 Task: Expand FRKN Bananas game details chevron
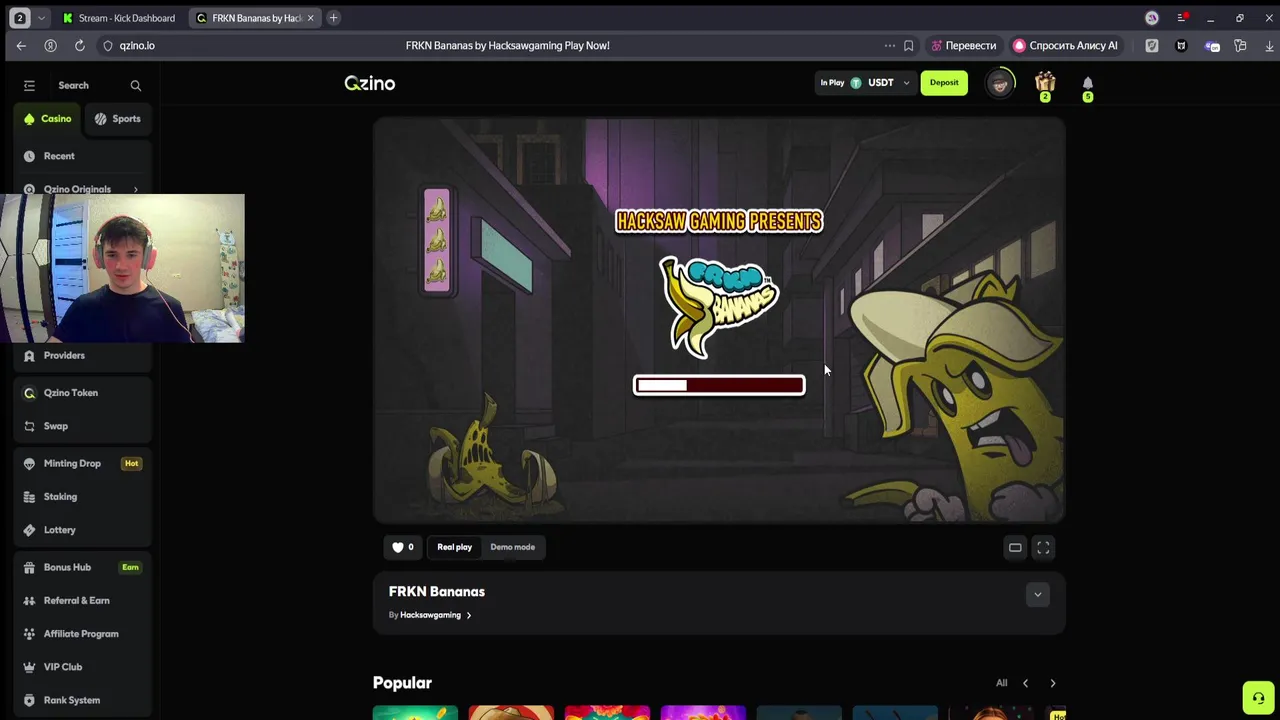pyautogui.click(x=1037, y=595)
